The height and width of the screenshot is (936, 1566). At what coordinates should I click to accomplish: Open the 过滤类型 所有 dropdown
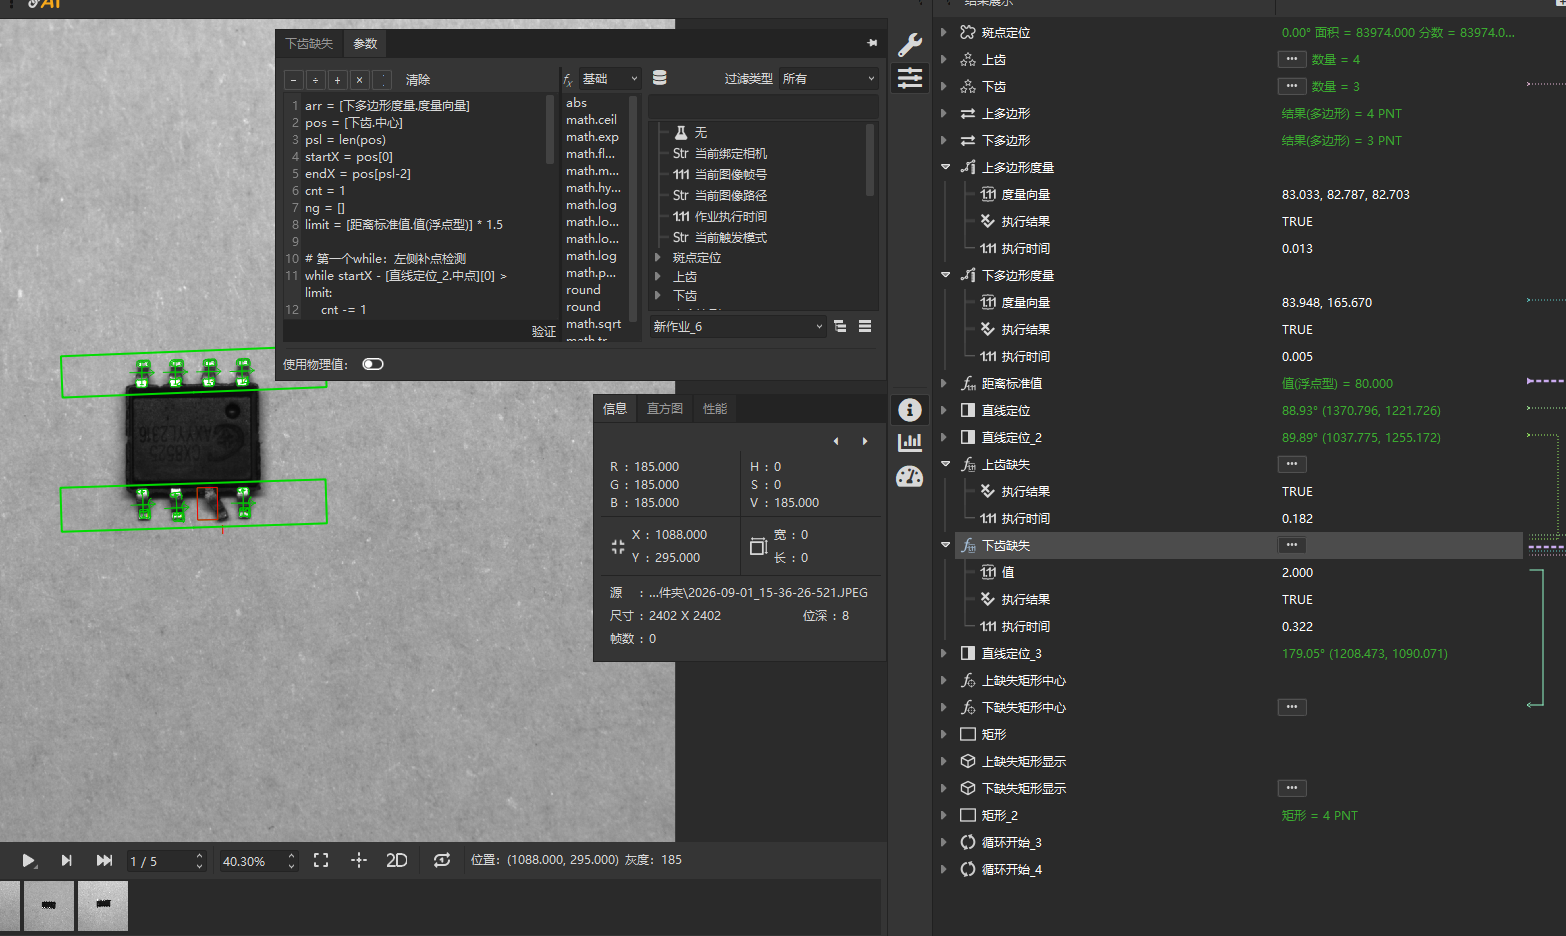pos(829,78)
